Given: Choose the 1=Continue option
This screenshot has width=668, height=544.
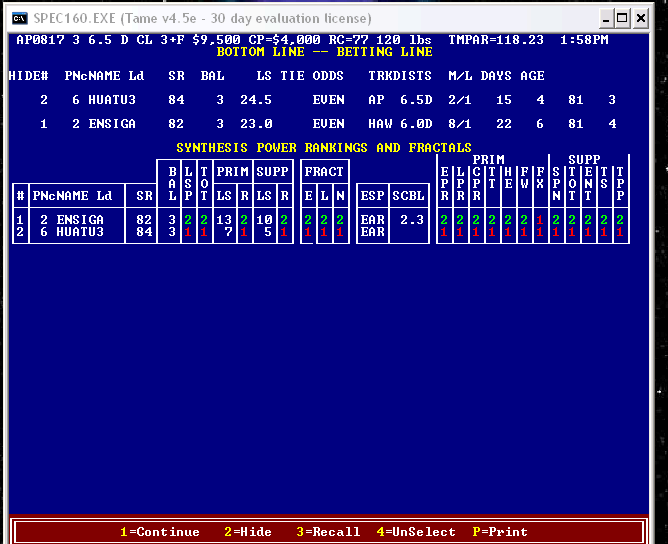Looking at the screenshot, I should (x=160, y=532).
